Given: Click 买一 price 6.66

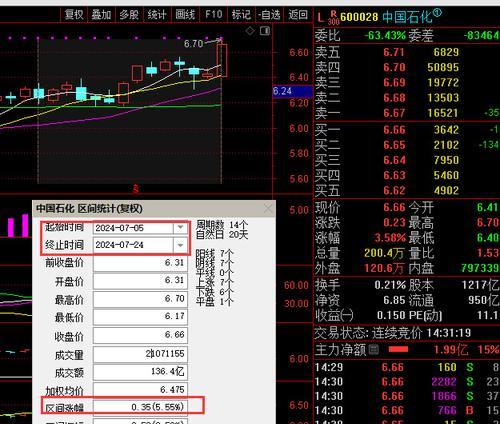Looking at the screenshot, I should [x=394, y=130].
